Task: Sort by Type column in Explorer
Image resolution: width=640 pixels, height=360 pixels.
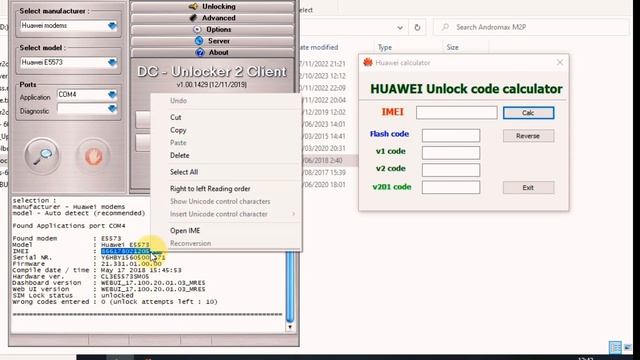Action: (385, 47)
